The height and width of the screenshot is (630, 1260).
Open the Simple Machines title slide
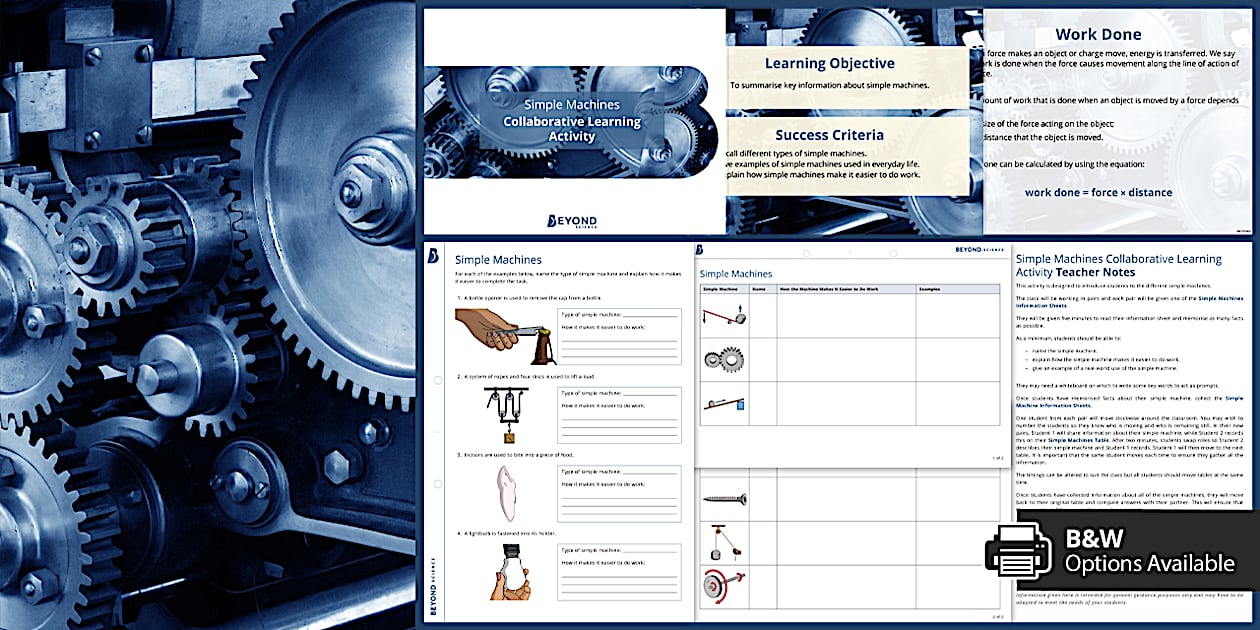[x=572, y=120]
